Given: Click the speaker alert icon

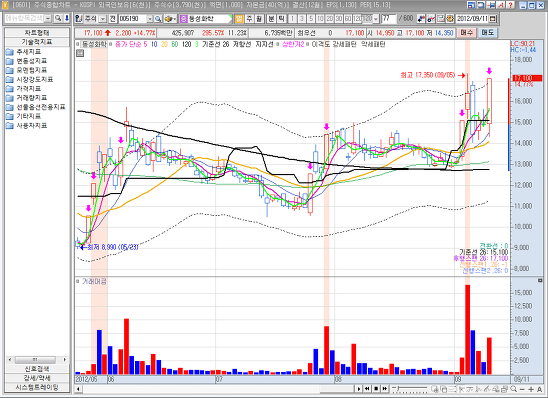Looking at the screenshot, I should pos(170,19).
